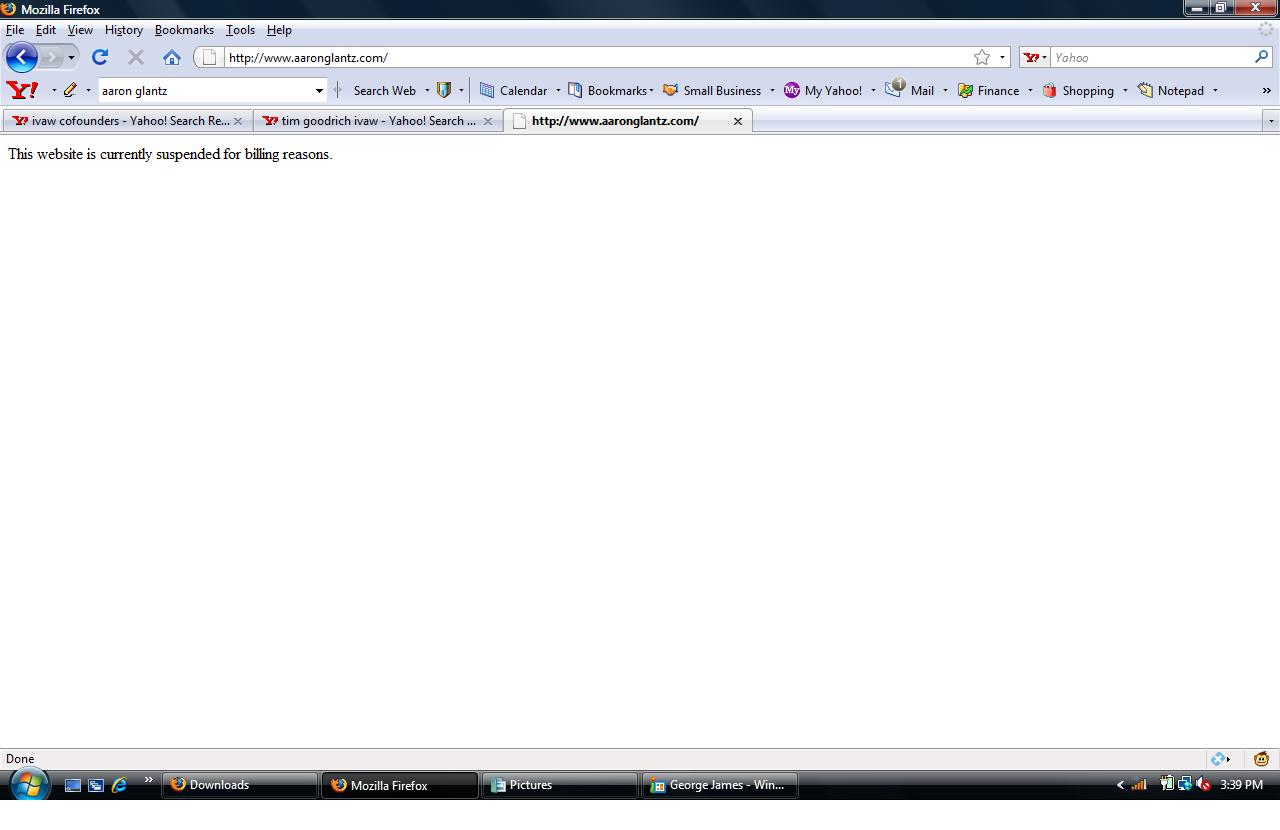Screen dimensions: 1280x830
Task: Reload the current page
Action: click(100, 57)
